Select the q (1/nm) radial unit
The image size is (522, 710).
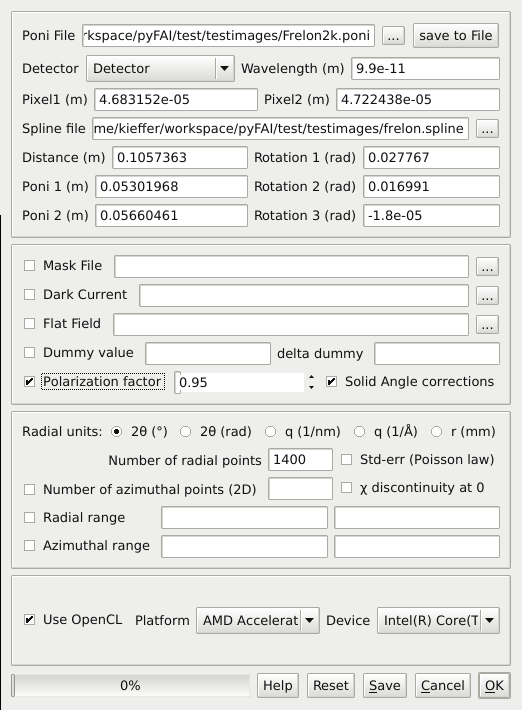(x=270, y=432)
